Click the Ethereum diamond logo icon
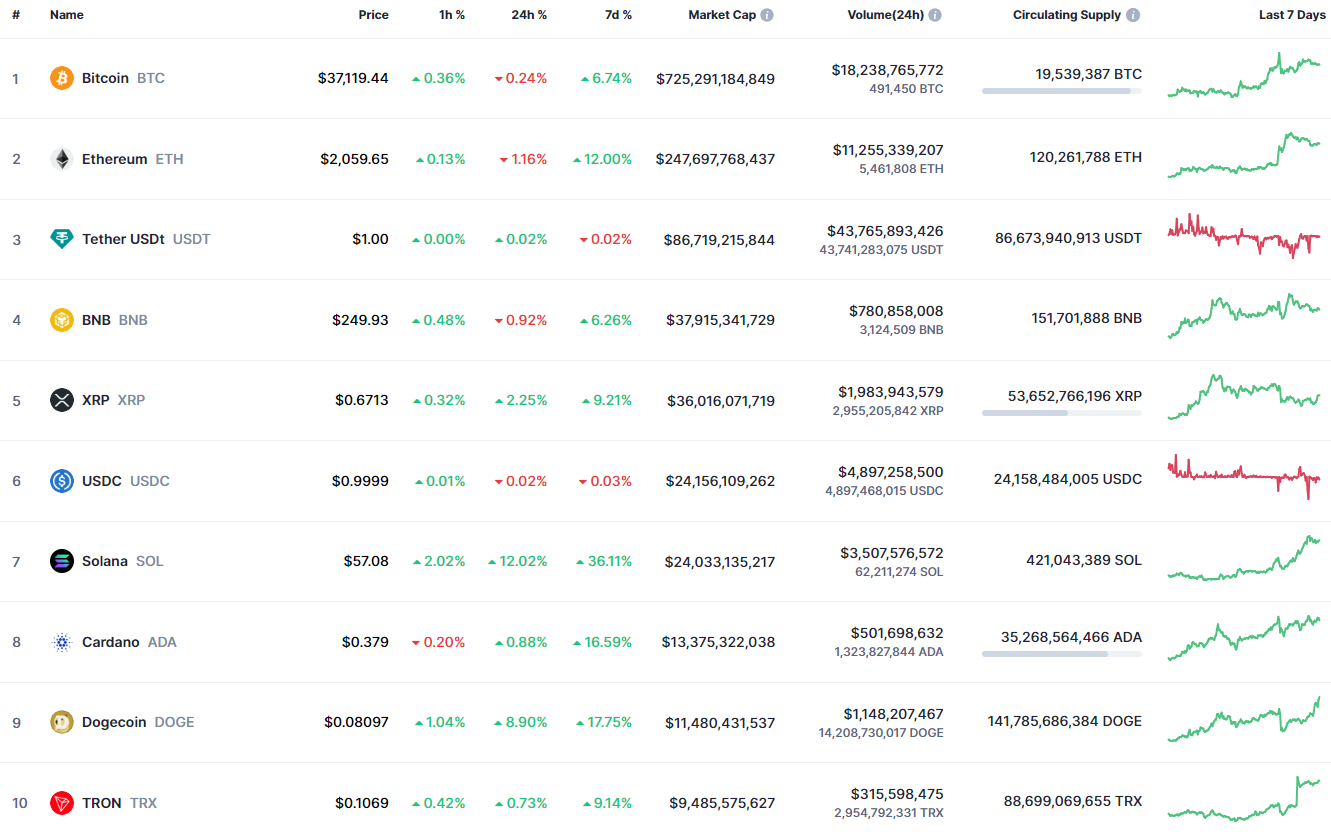Viewport: 1331px width, 834px height. click(62, 159)
